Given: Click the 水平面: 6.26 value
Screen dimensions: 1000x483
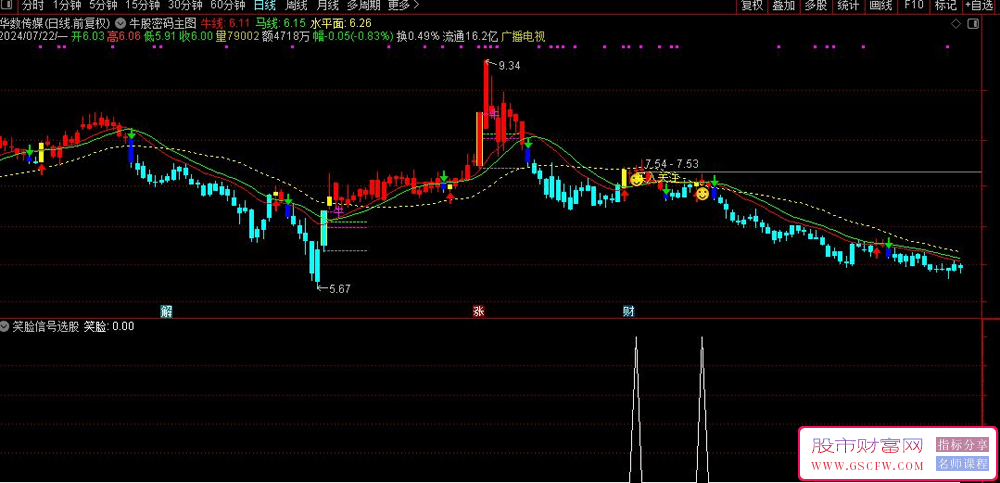Looking at the screenshot, I should (341, 23).
